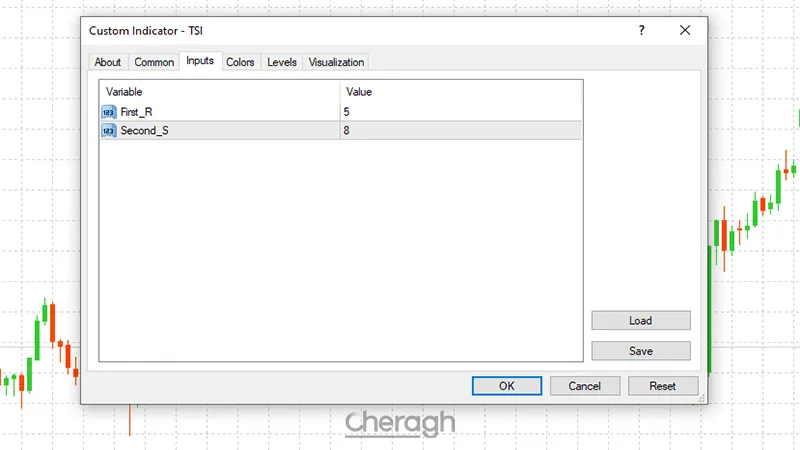Click the question mark help button
800x450 pixels.
[x=642, y=31]
